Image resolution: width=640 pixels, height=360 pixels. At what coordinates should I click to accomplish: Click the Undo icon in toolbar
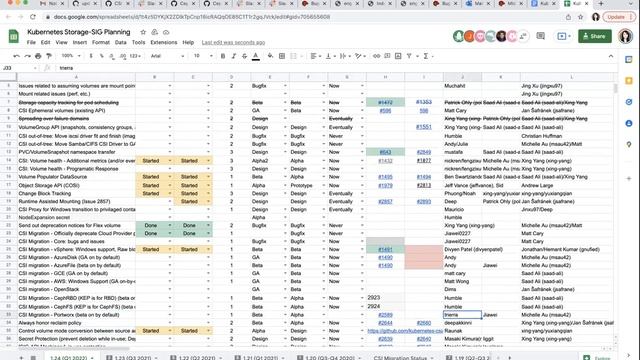point(16,56)
